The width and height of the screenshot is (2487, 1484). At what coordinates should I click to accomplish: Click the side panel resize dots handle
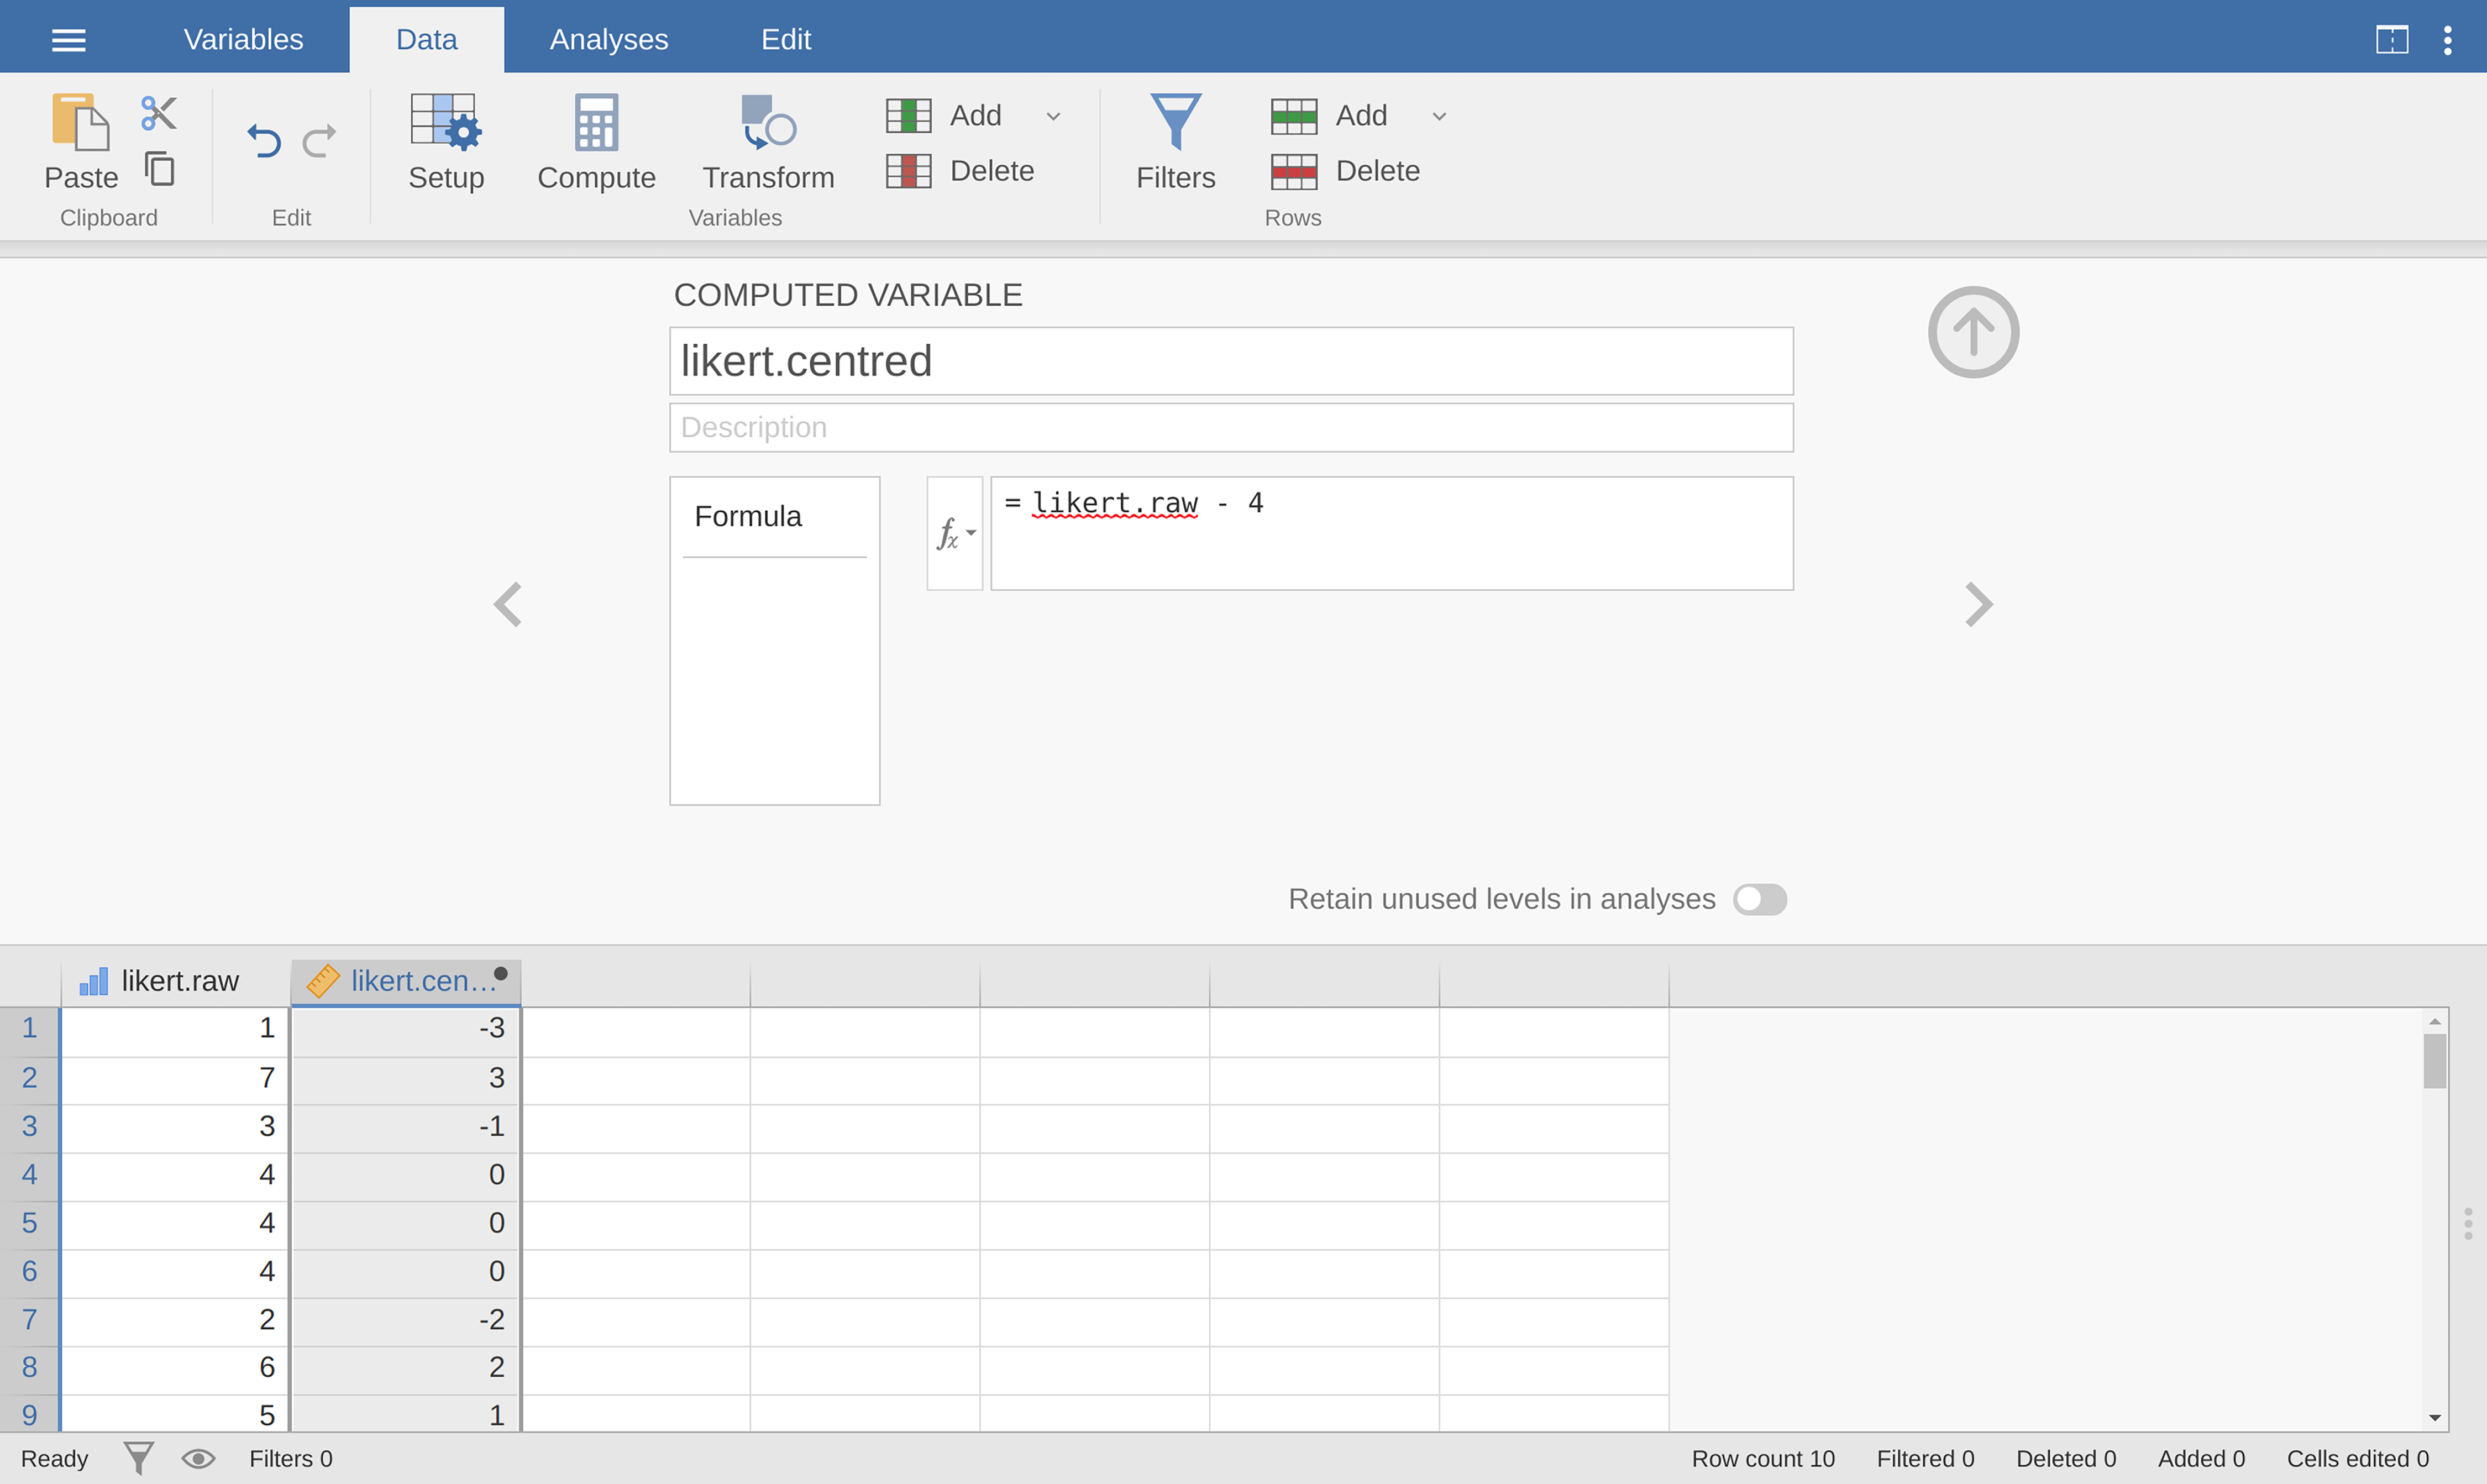pos(2468,1223)
